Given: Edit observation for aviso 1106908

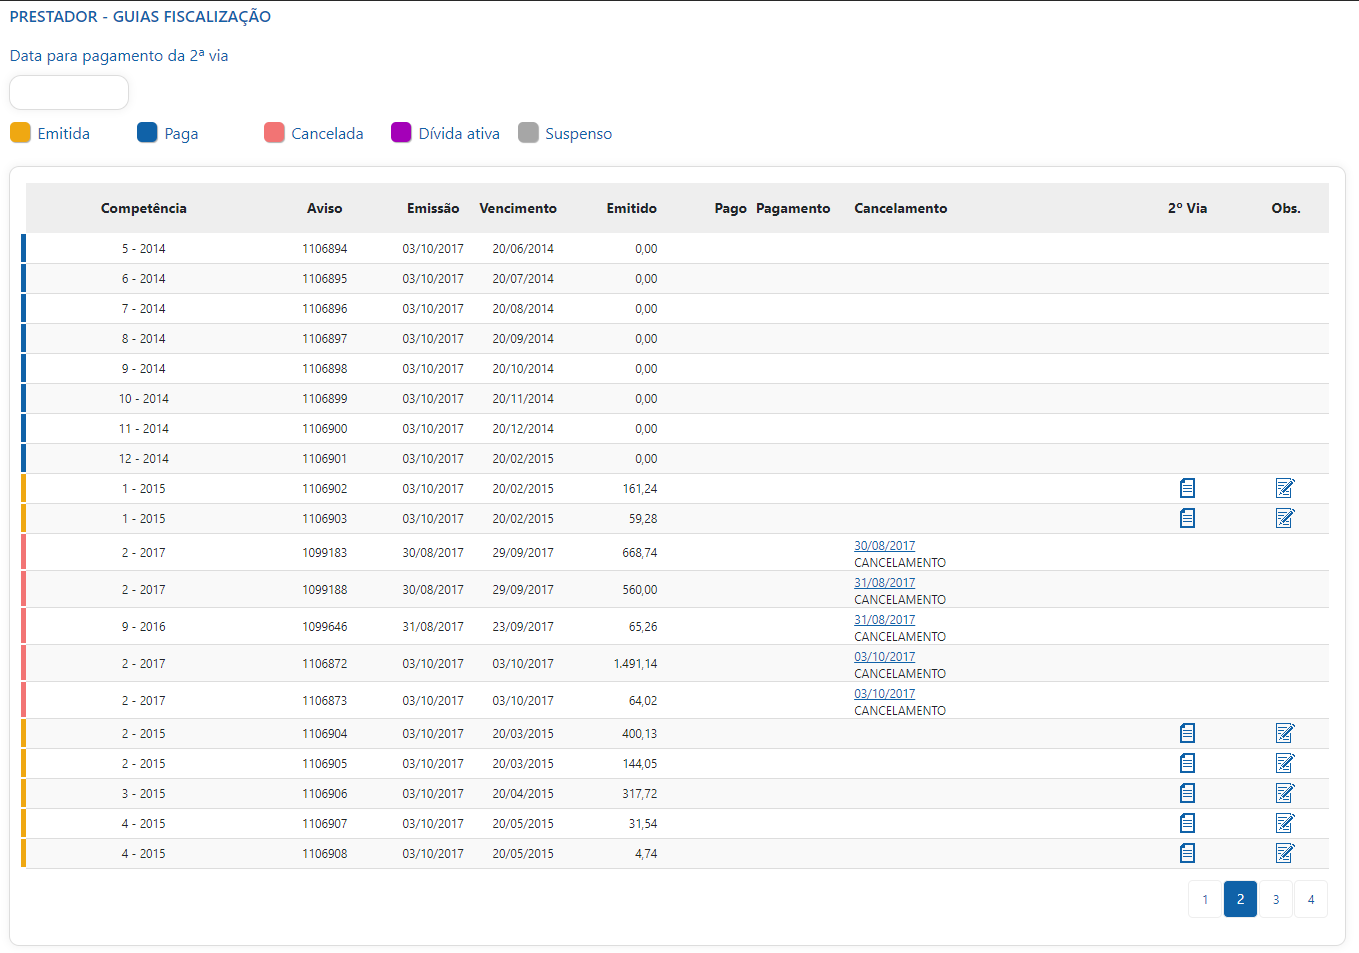Looking at the screenshot, I should pos(1285,853).
